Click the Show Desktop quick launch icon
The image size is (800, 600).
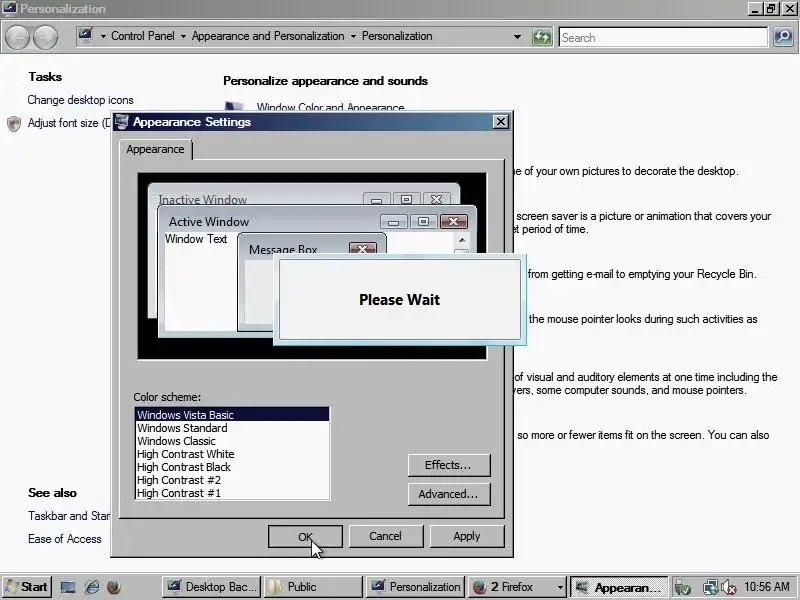[68, 587]
